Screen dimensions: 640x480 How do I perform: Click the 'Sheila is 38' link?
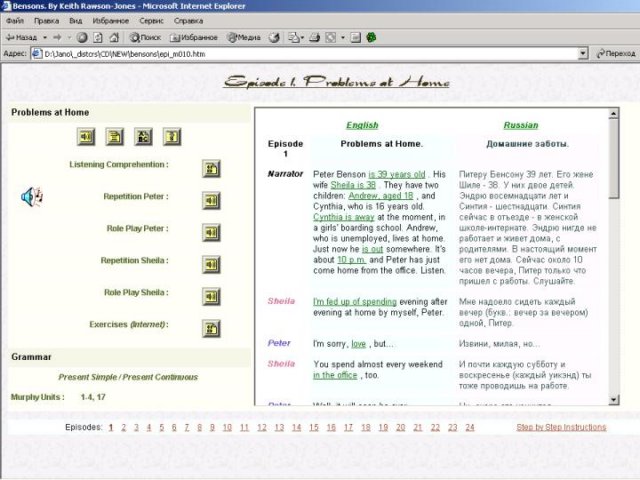click(x=353, y=185)
